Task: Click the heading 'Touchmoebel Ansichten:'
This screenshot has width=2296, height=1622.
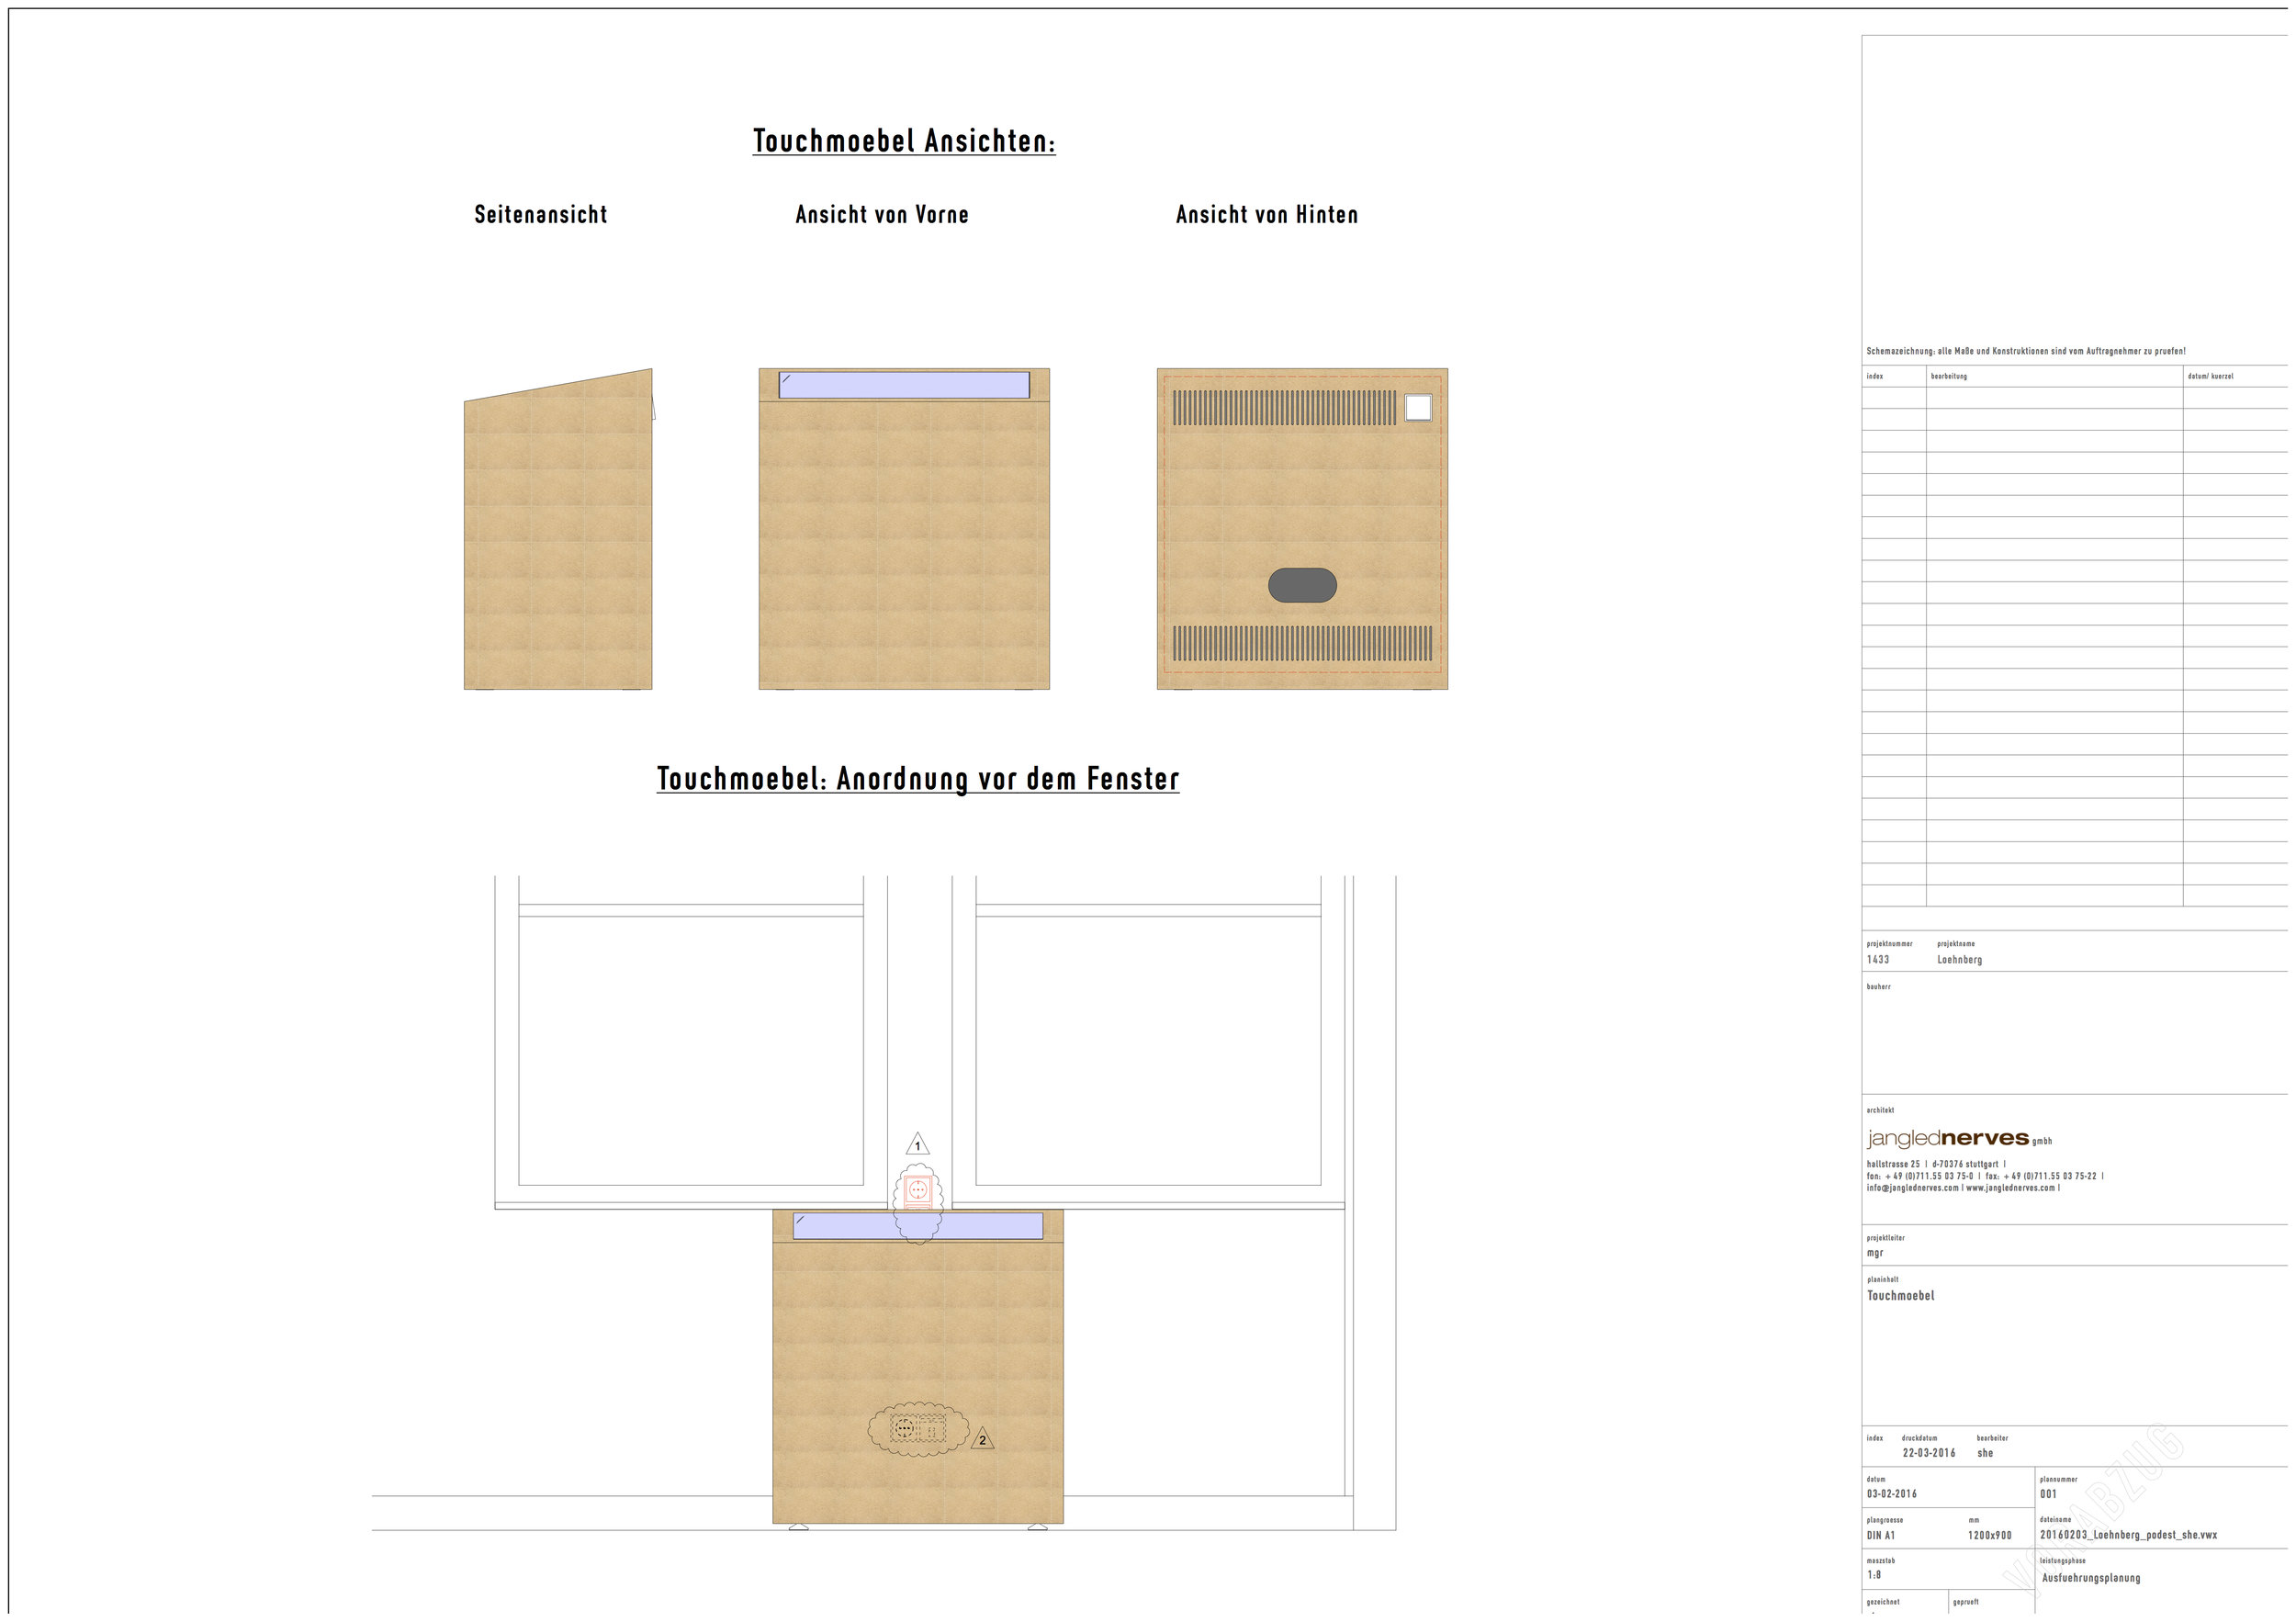Action: click(x=904, y=141)
